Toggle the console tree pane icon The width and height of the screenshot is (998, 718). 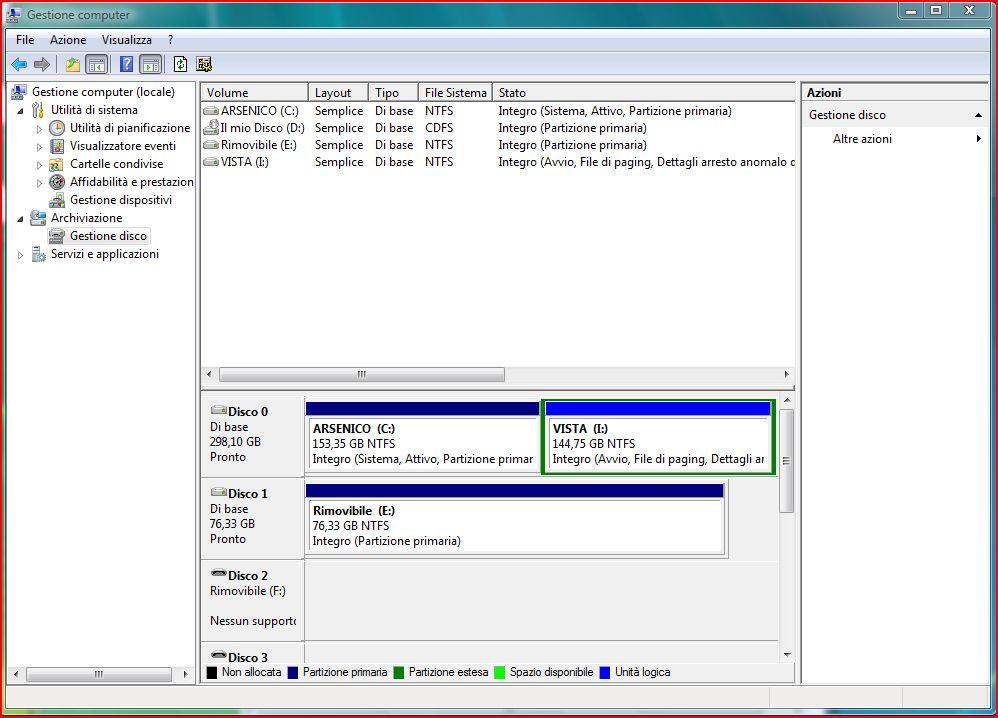pyautogui.click(x=97, y=64)
